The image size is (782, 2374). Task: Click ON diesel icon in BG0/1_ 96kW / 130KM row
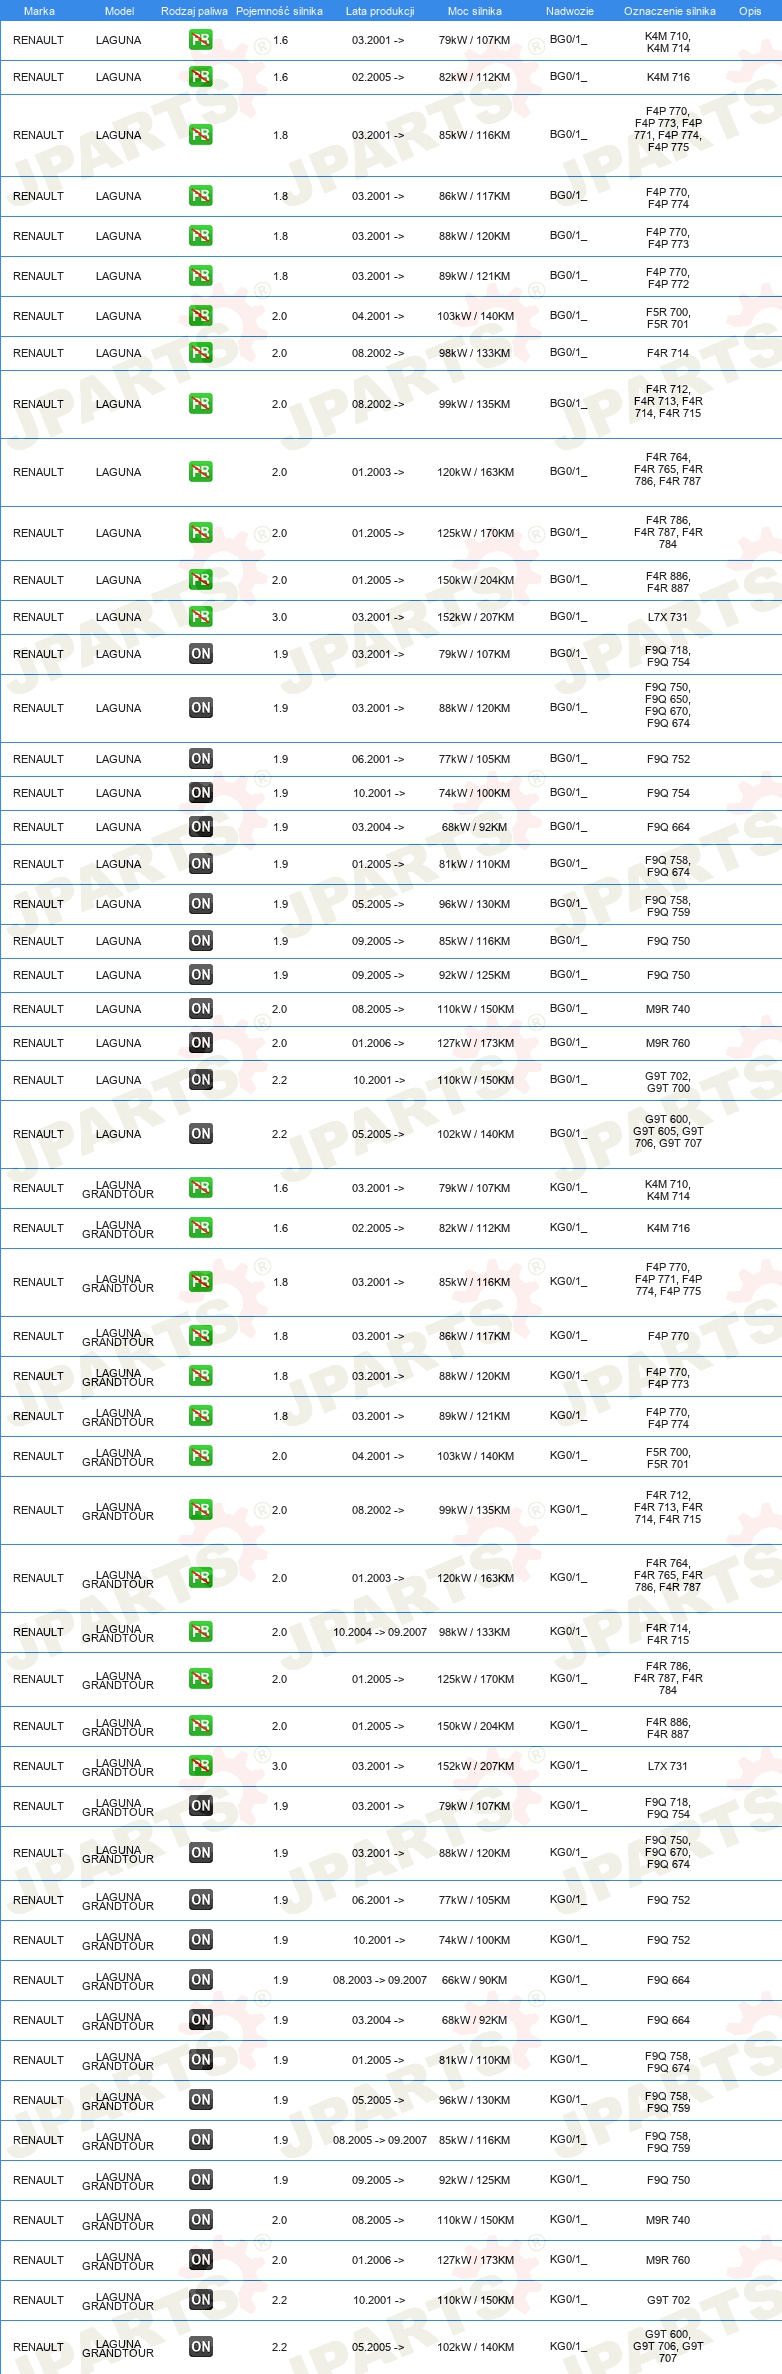201,904
